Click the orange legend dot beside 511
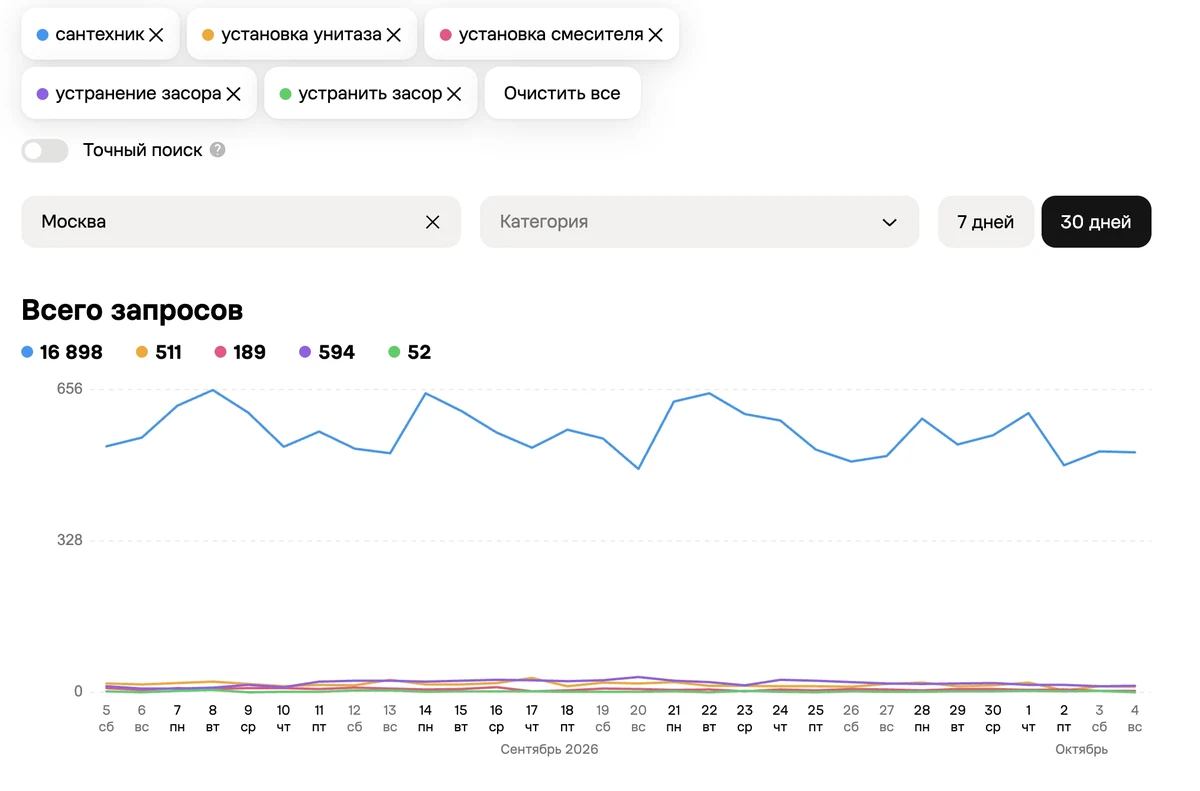 pos(142,352)
